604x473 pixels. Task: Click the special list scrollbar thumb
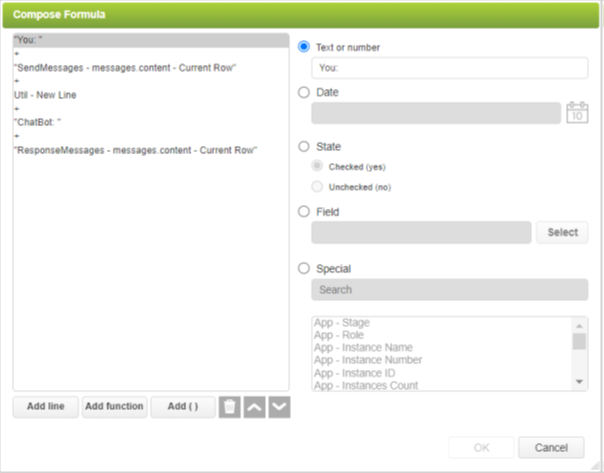(579, 341)
